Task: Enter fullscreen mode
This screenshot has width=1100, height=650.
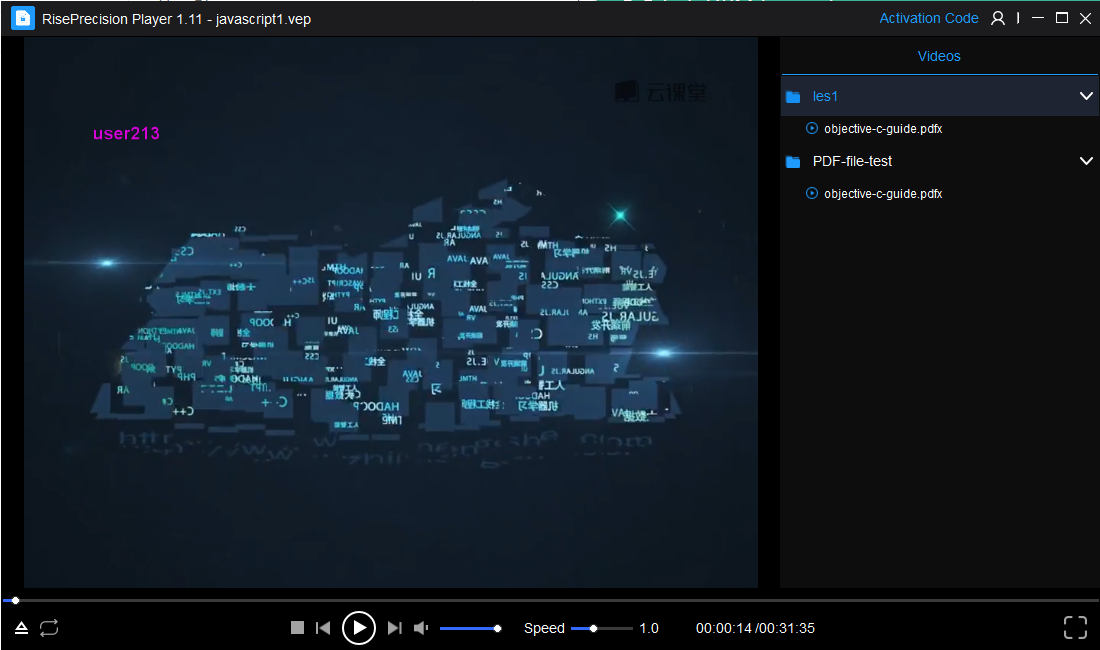Action: (x=1075, y=627)
